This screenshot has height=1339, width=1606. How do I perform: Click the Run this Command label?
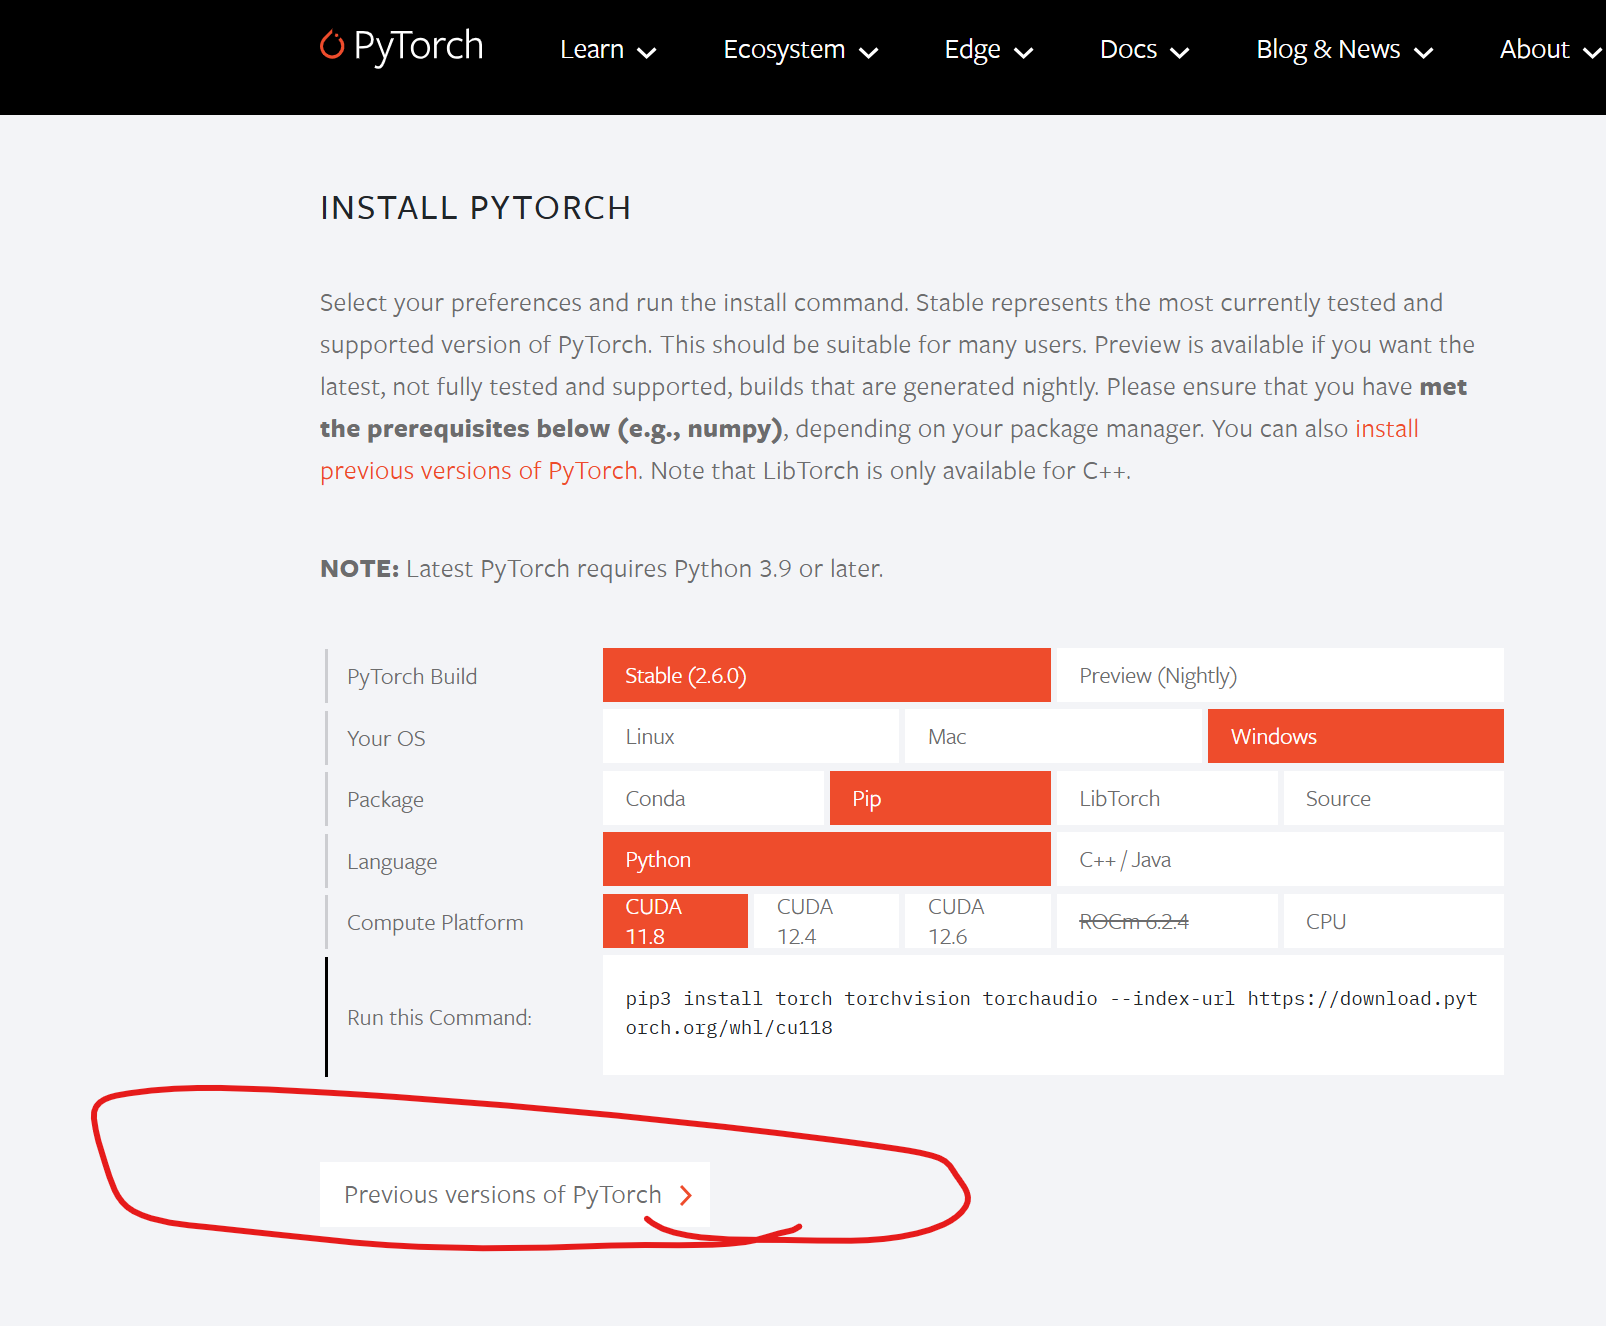coord(439,1018)
